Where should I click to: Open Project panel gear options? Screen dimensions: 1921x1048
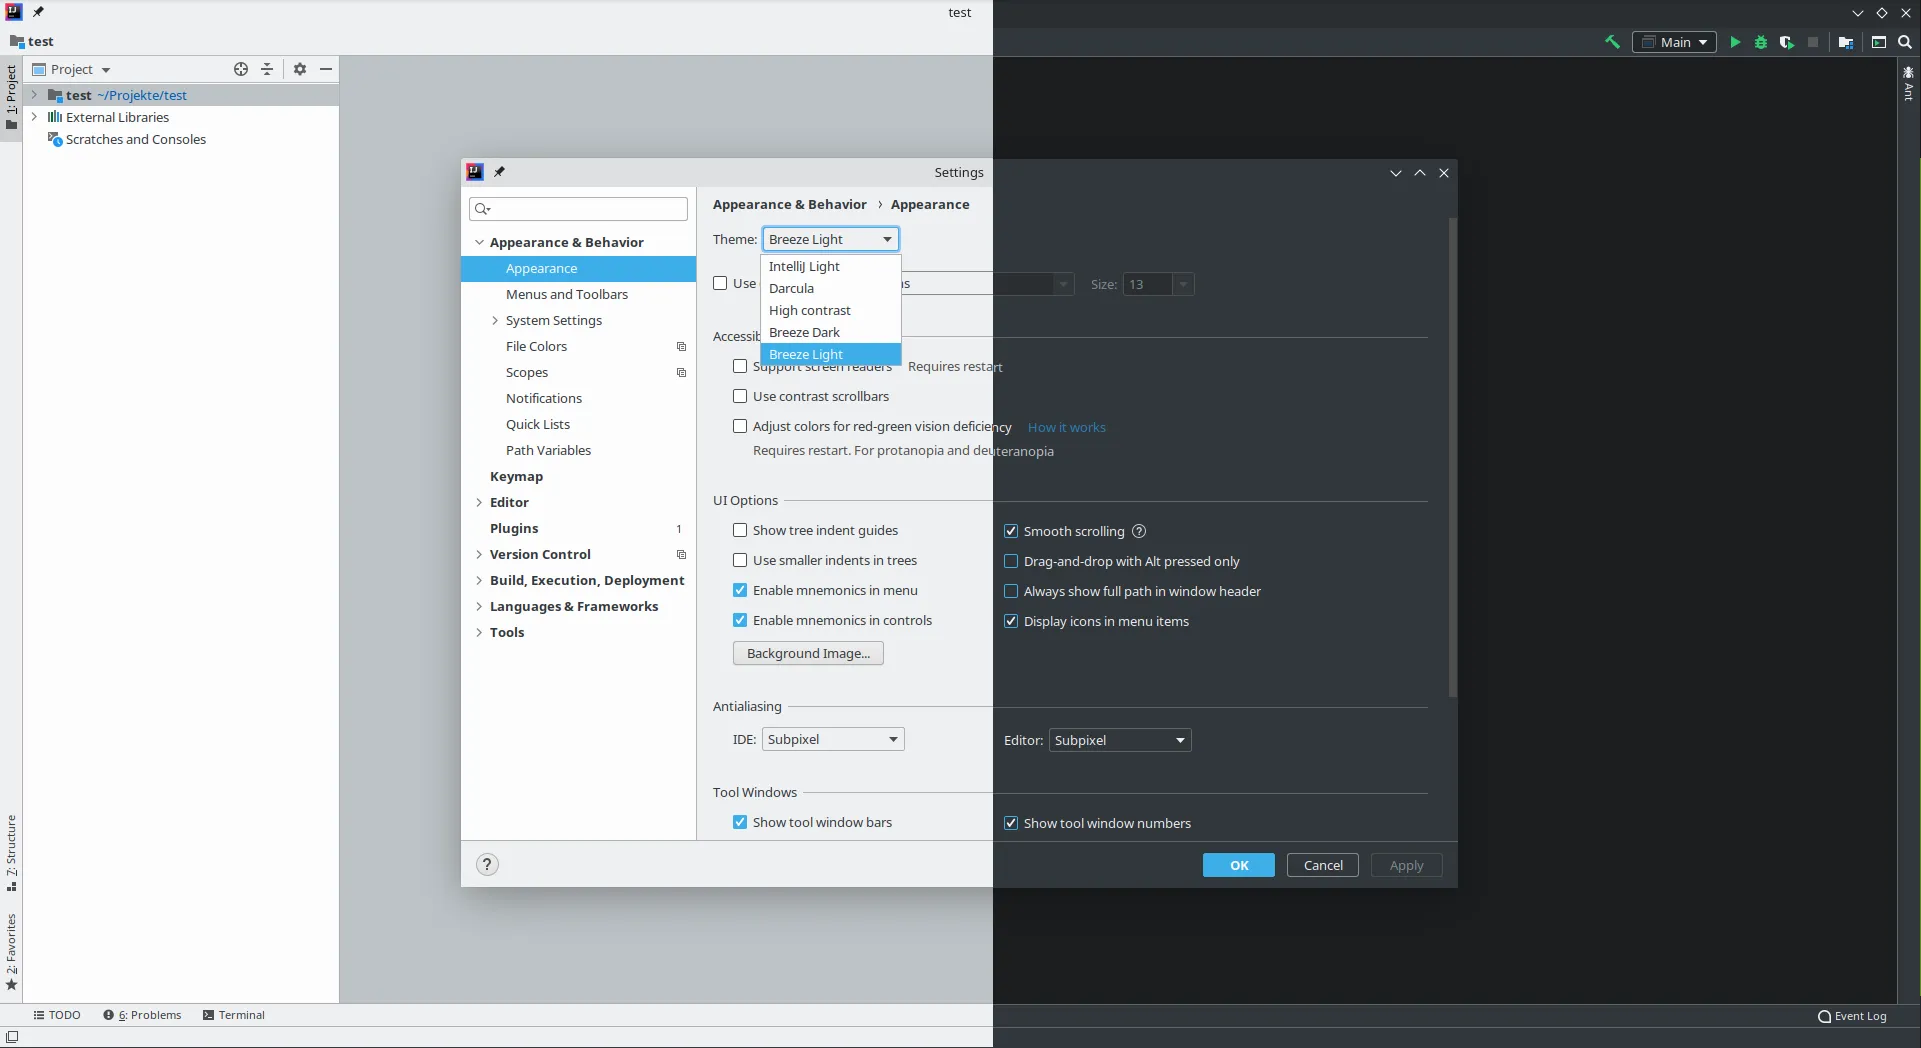click(300, 69)
